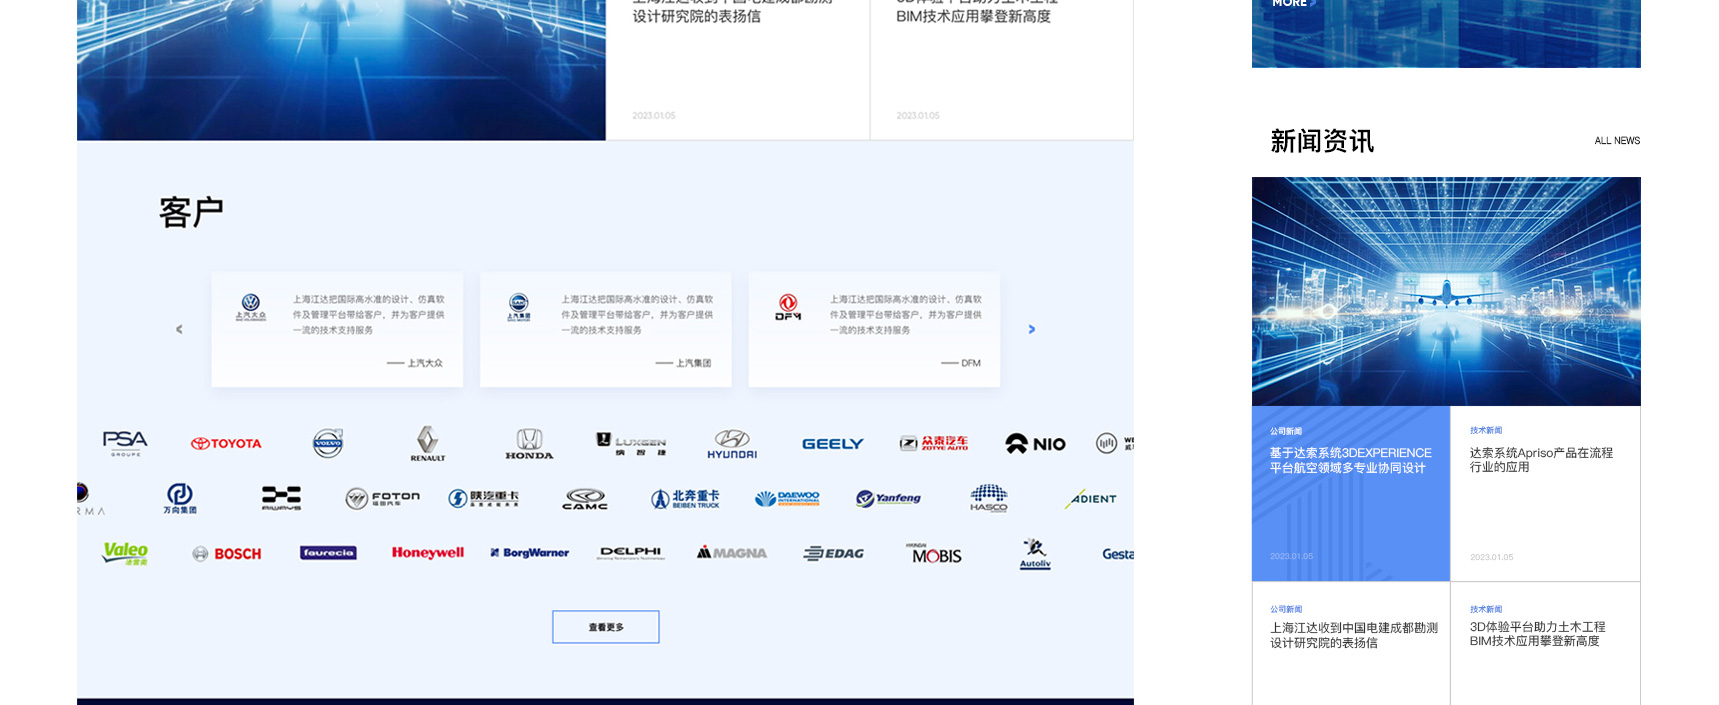Click the Dongfeng DFM logo in testimonial card

[788, 307]
